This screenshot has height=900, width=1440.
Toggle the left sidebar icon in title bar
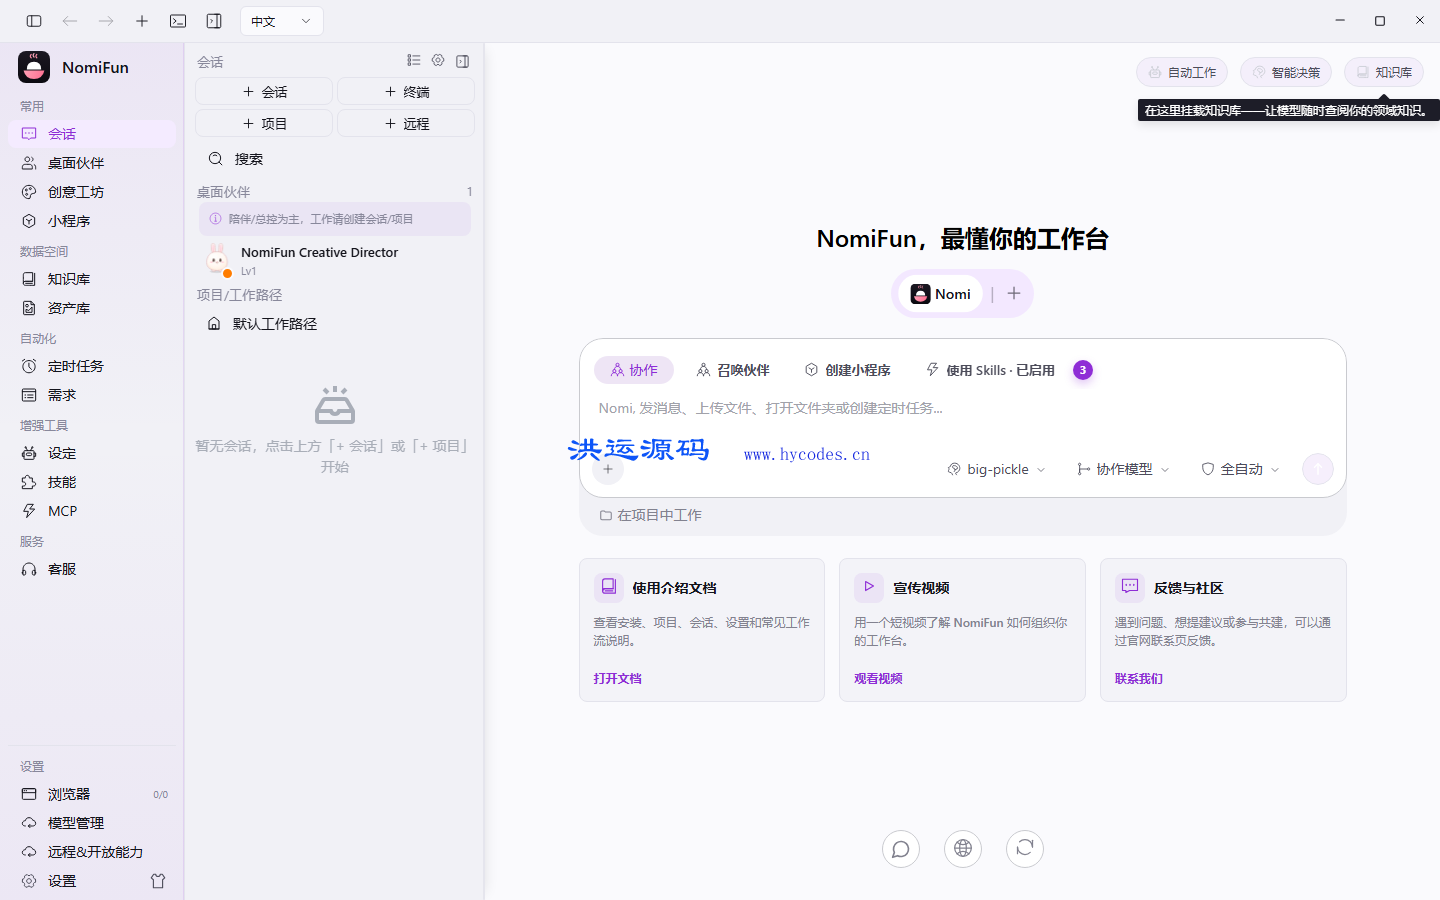click(x=34, y=21)
